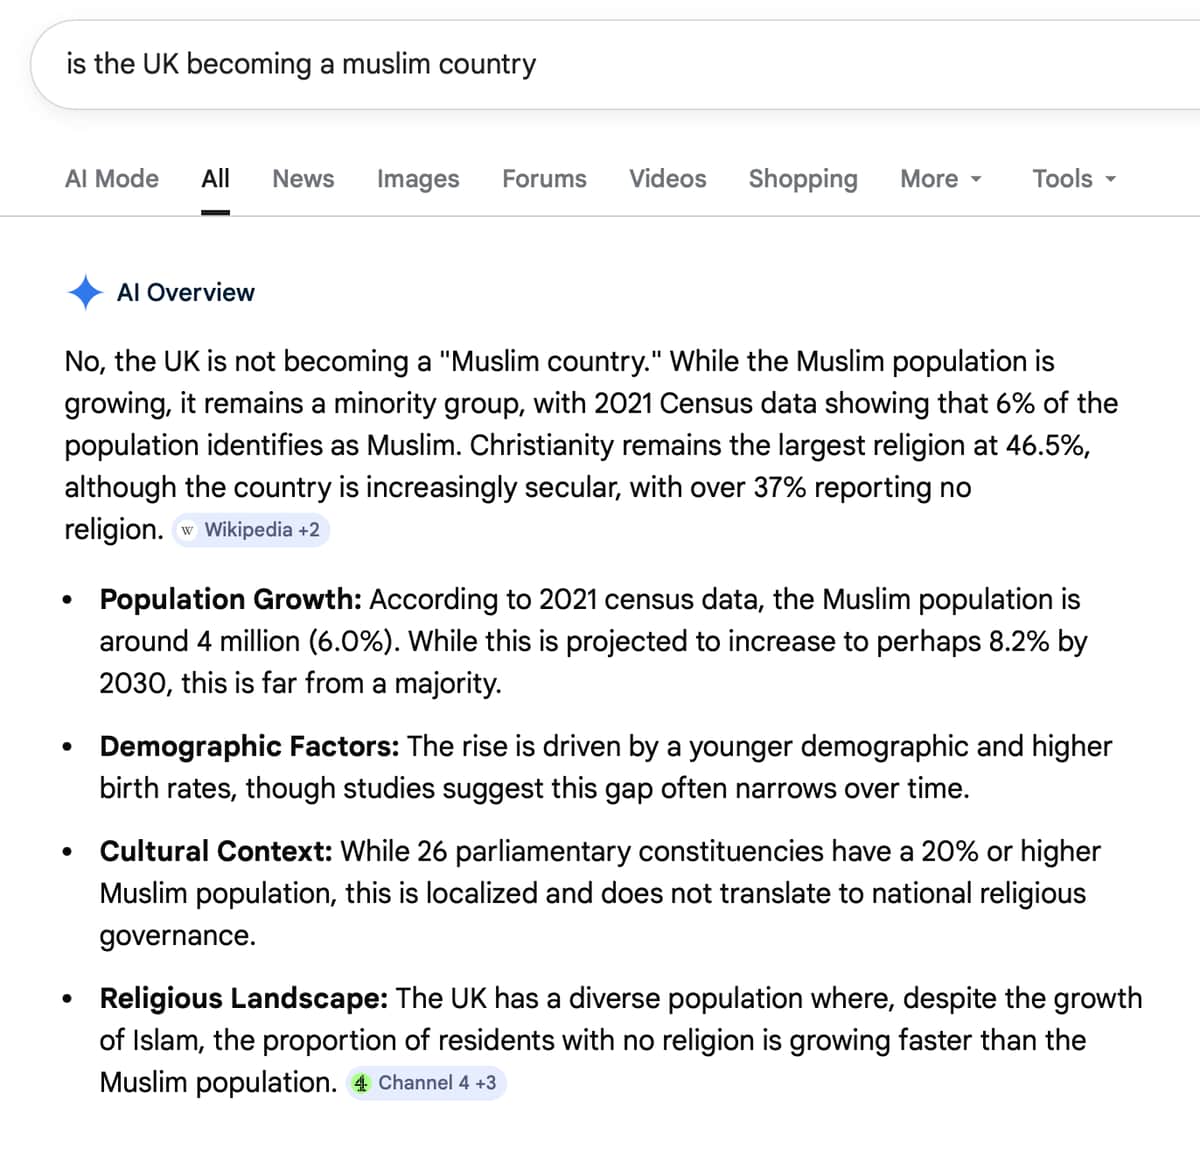1200x1155 pixels.
Task: Go to the Images tab
Action: click(418, 179)
